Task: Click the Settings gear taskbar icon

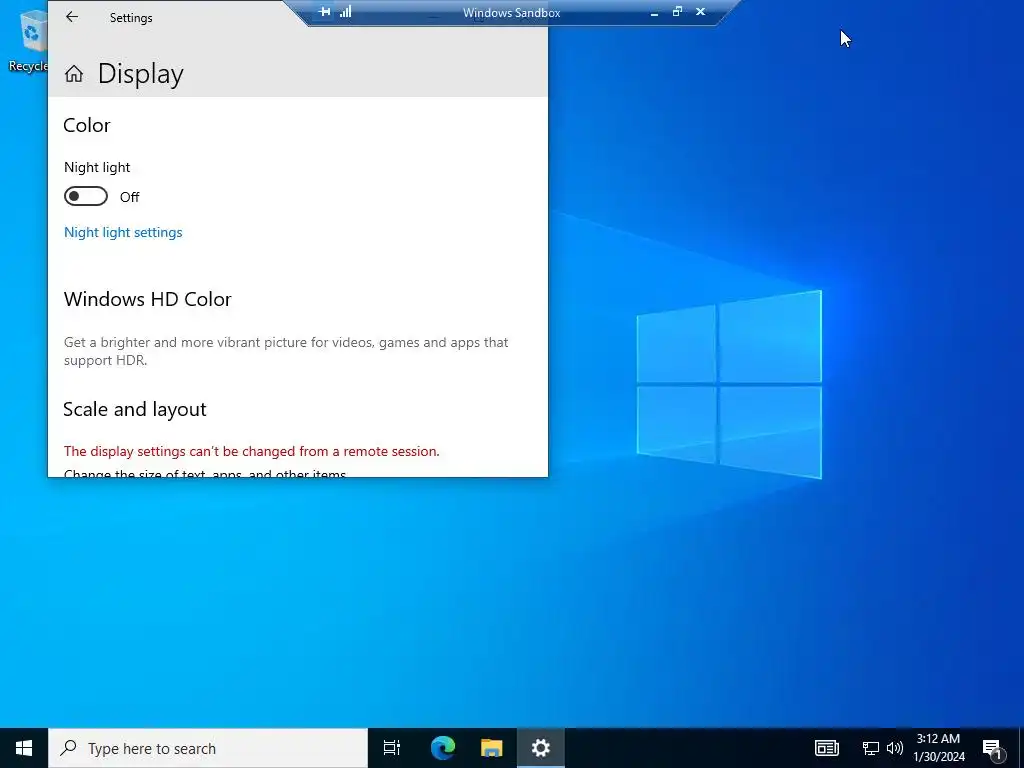Action: click(541, 748)
